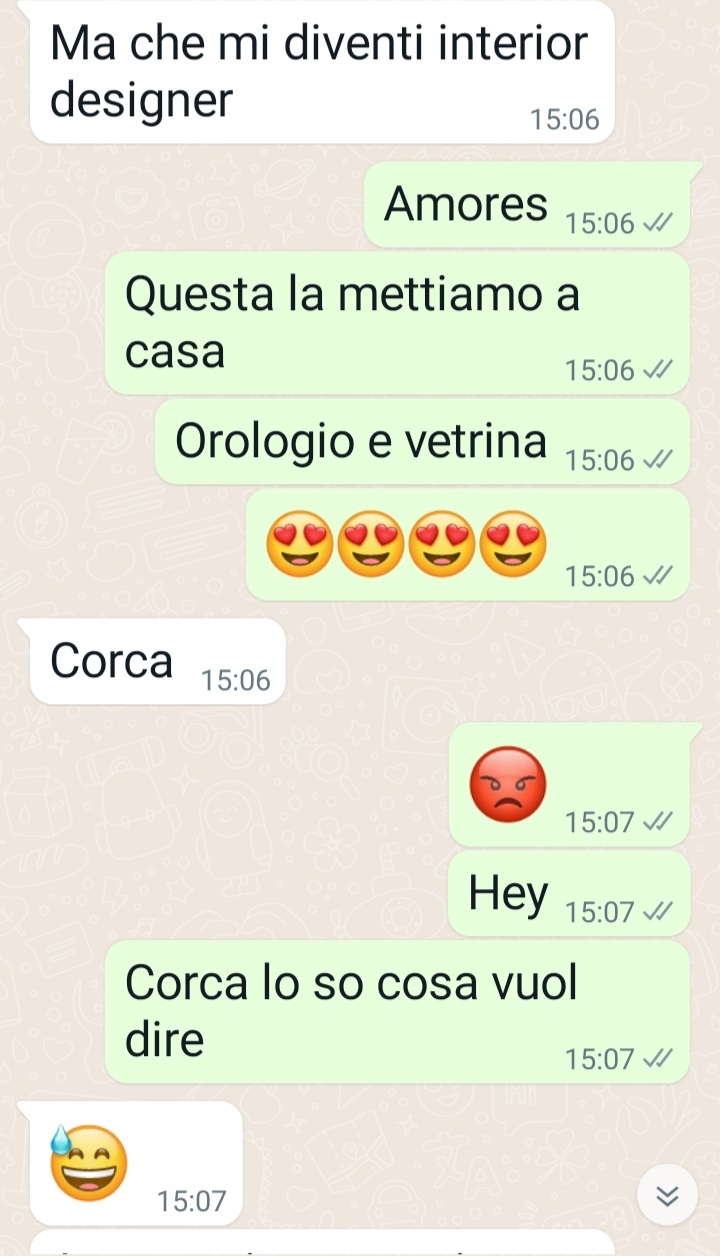Tap the read ticks on Orologio e vetrina
The image size is (720, 1256).
(658, 460)
